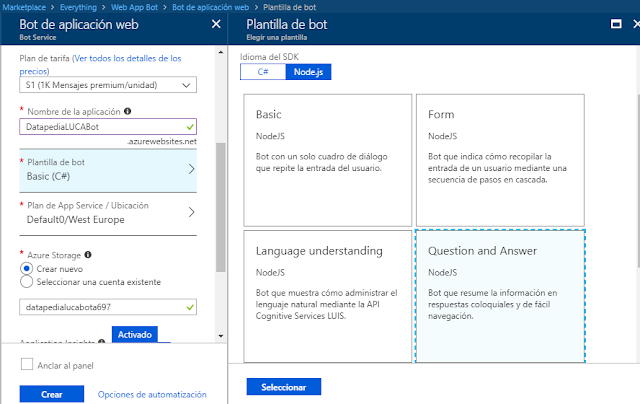
Task: Click the green checkmark in DatapediaLUCABot field
Action: pyautogui.click(x=190, y=127)
